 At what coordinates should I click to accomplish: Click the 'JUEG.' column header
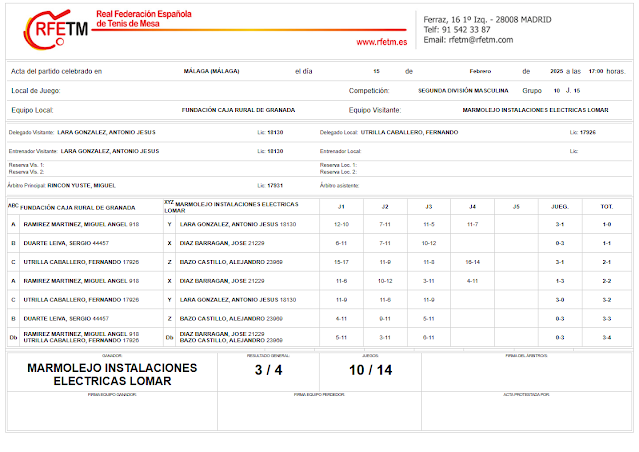click(x=560, y=207)
